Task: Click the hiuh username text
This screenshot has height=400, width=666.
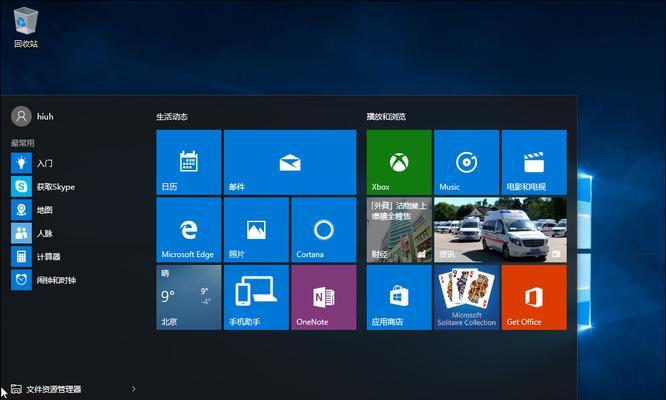Action: [45, 116]
